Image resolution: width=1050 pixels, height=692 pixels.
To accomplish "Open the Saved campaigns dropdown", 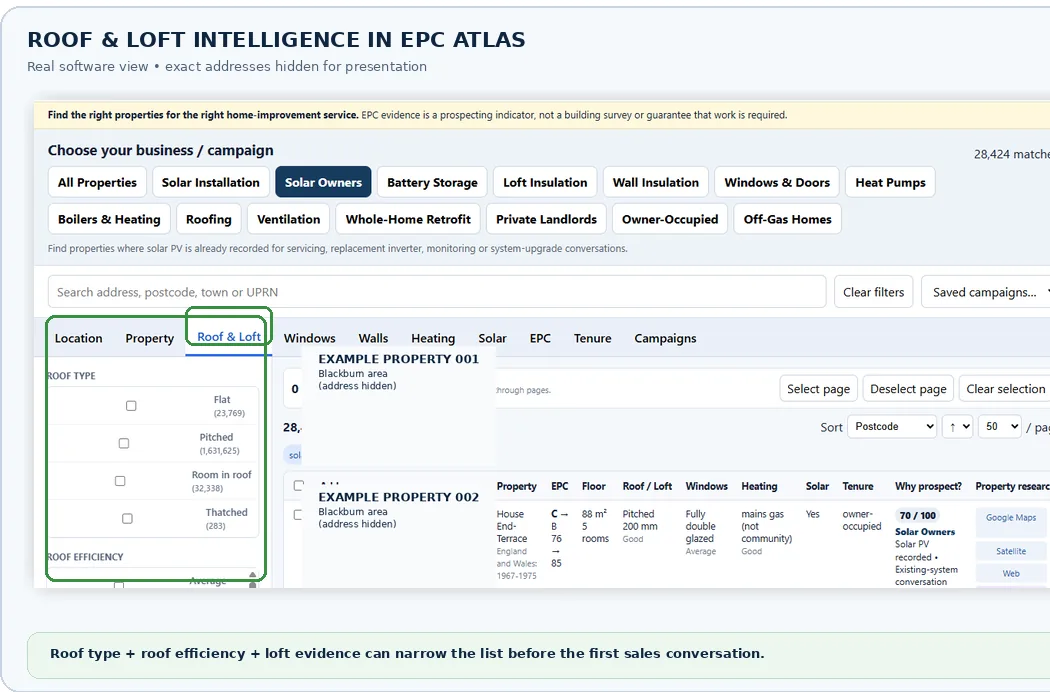I will [986, 292].
